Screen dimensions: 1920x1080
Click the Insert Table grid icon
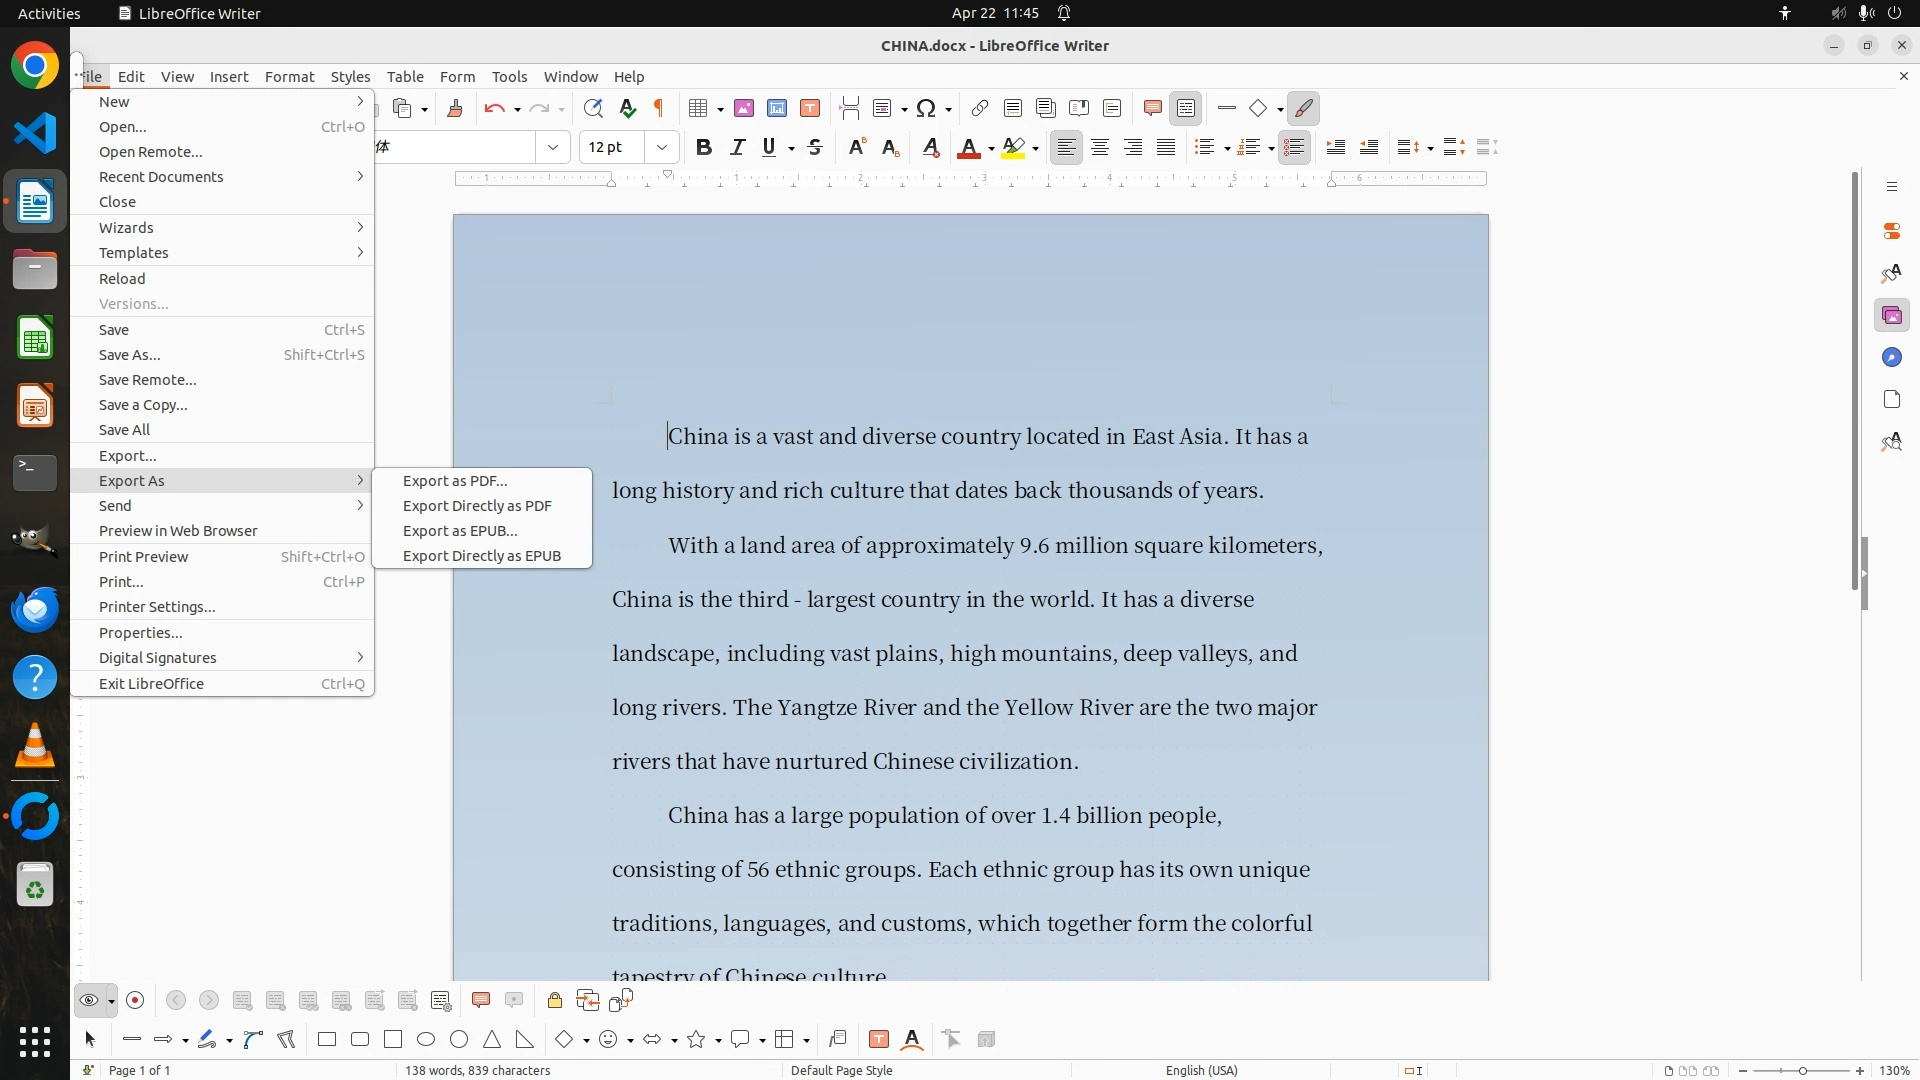click(698, 109)
